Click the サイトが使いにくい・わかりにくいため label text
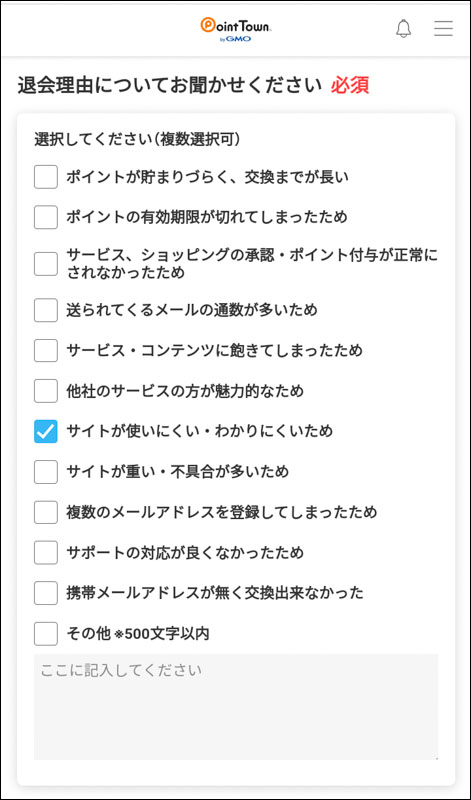The height and width of the screenshot is (800, 471). tap(200, 432)
